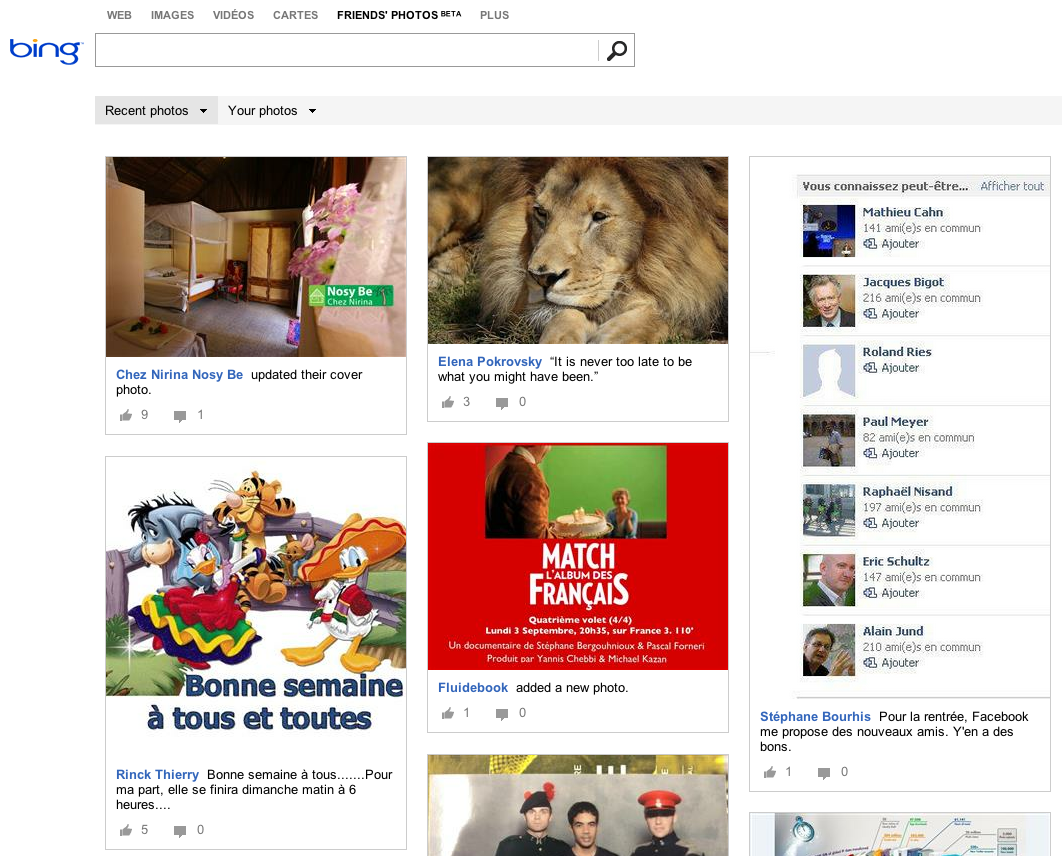This screenshot has height=856, width=1062.
Task: Click the name Eric Schultz
Action: pos(896,561)
